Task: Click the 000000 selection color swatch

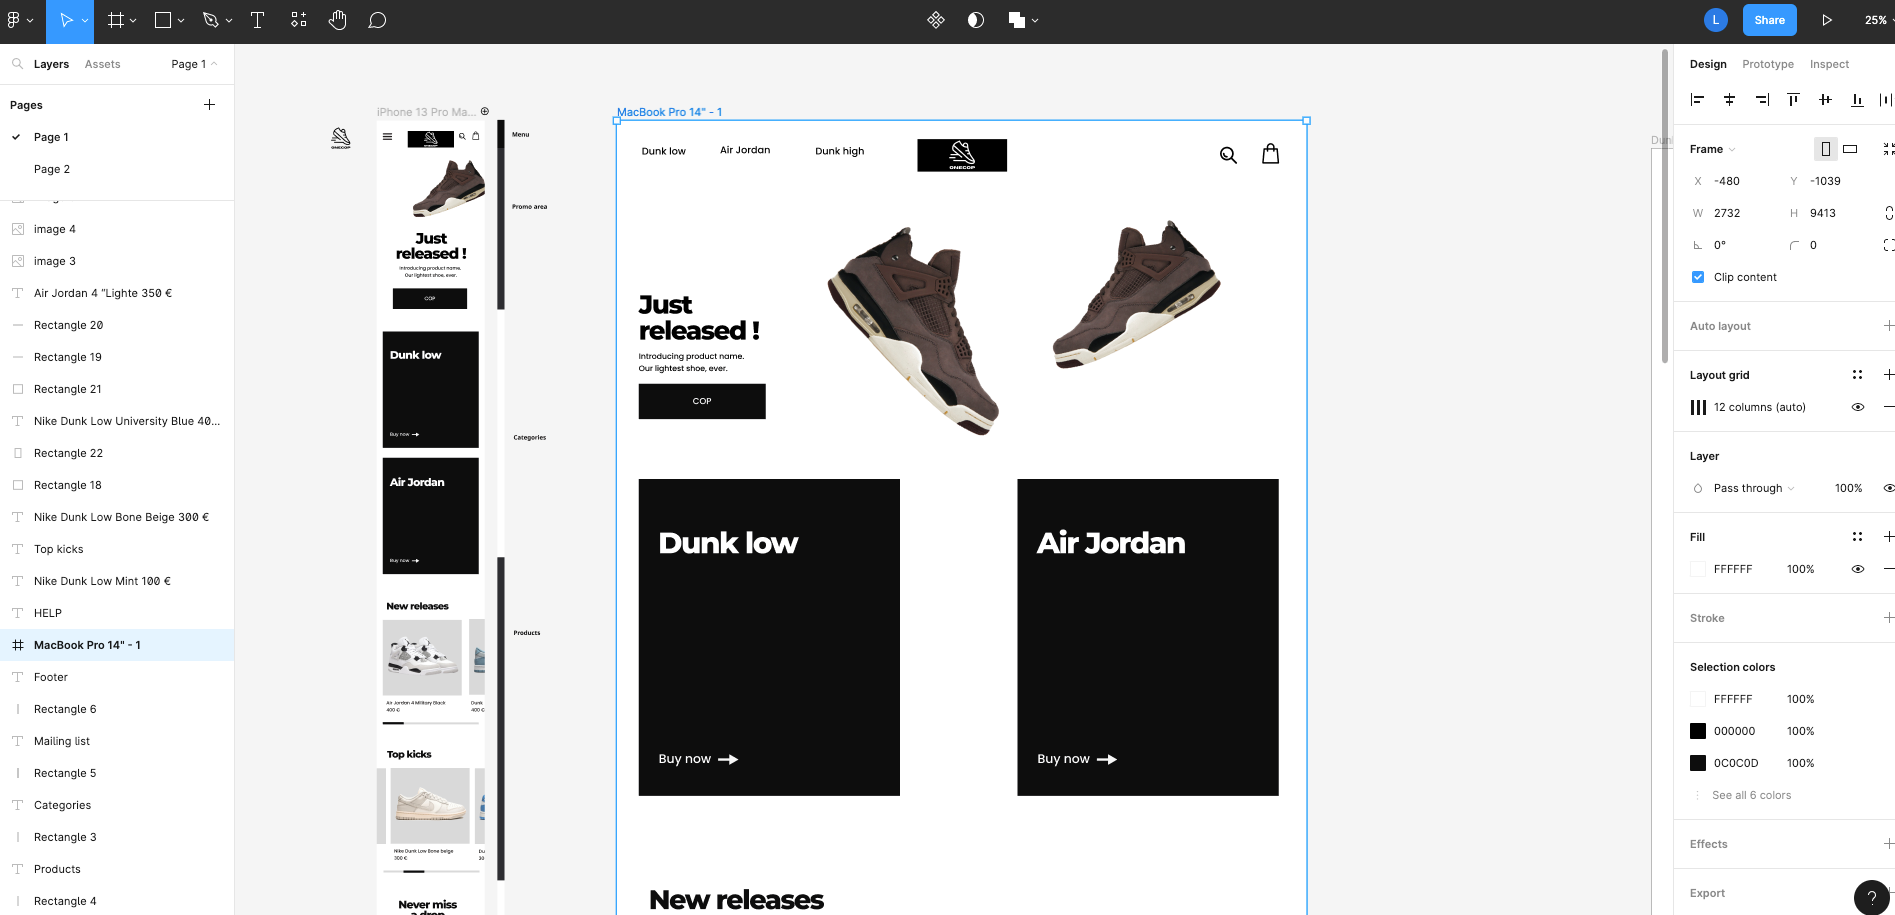Action: (1698, 731)
